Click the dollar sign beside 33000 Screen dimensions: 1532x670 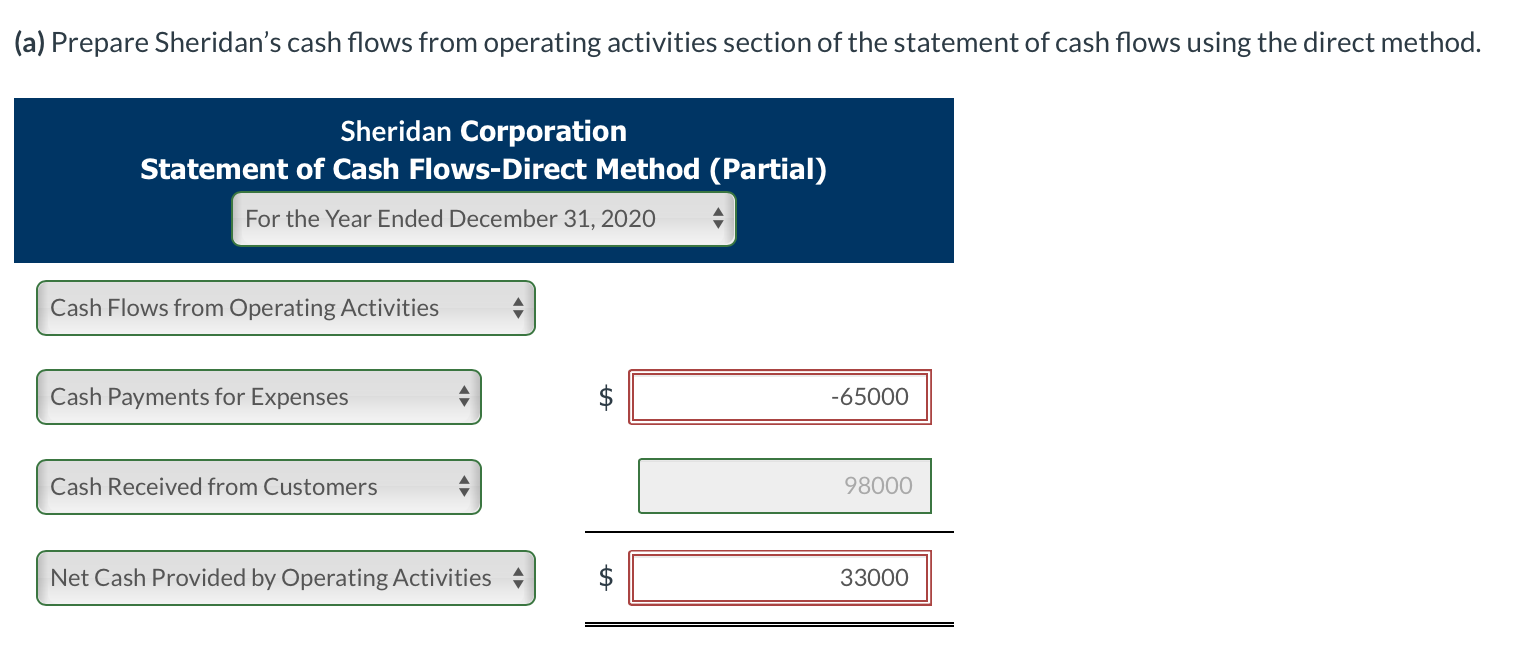tap(604, 578)
